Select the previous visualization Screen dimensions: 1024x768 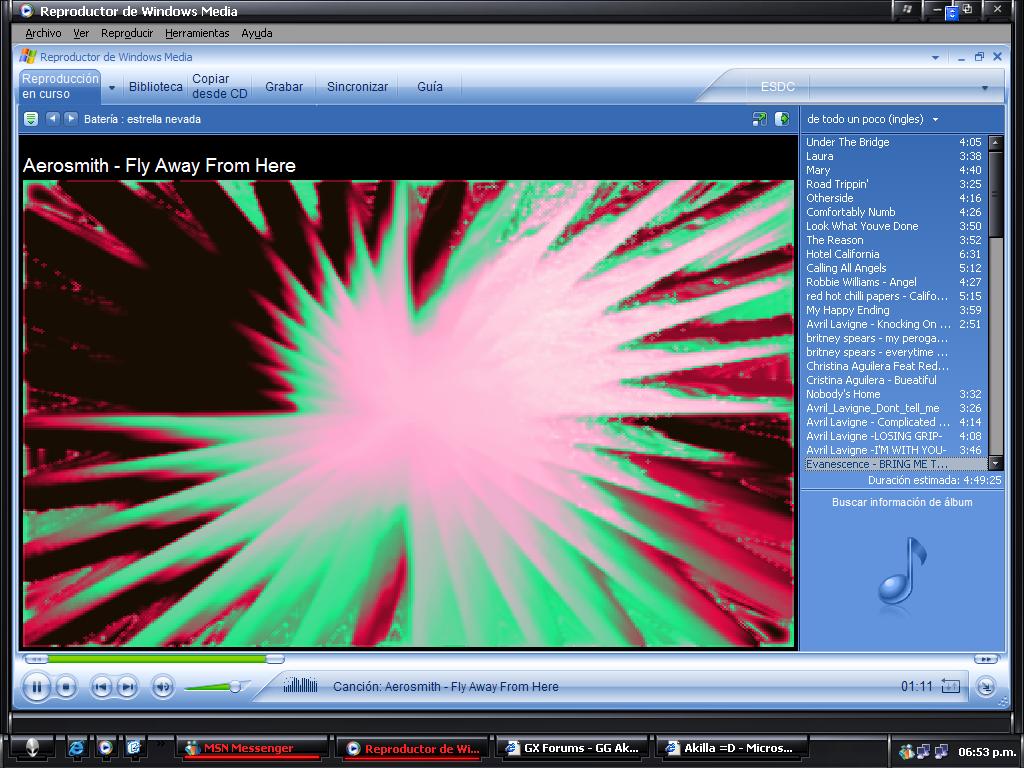tap(53, 119)
